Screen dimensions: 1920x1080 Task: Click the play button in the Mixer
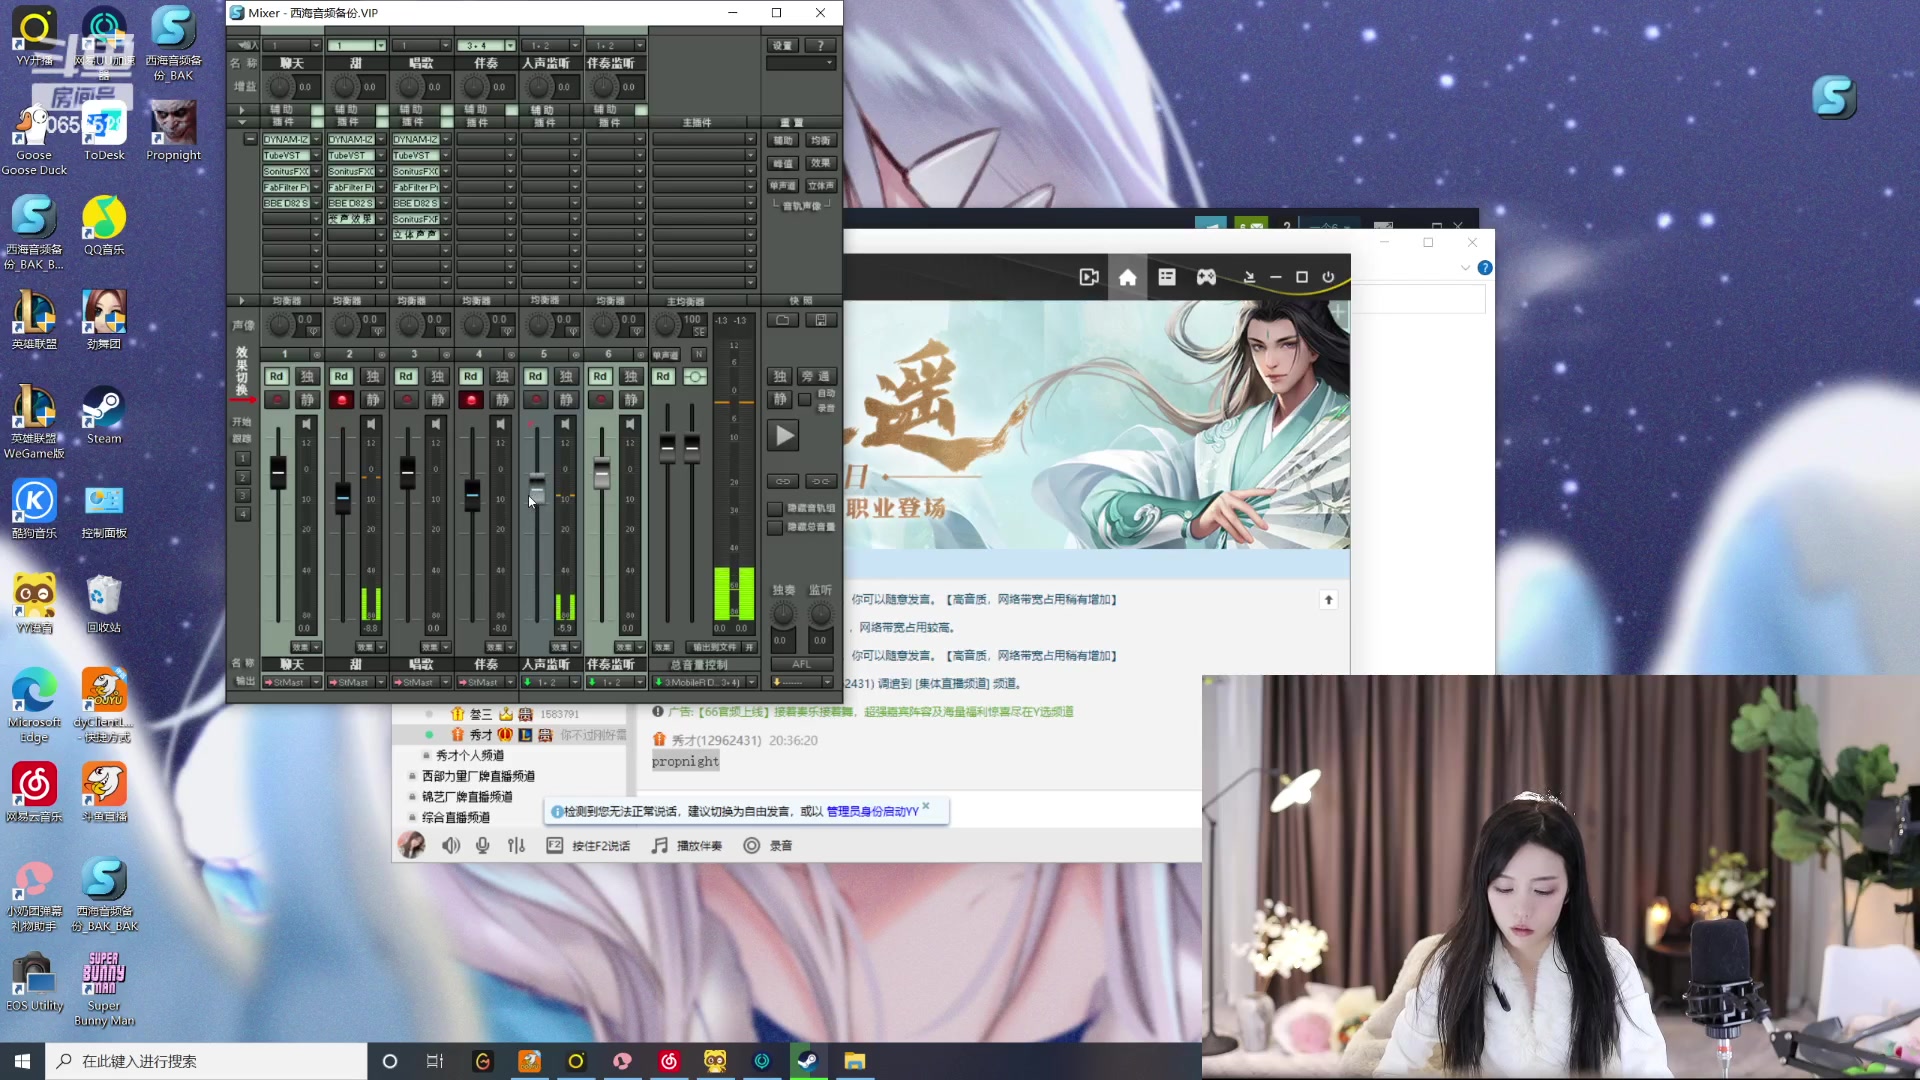[785, 435]
